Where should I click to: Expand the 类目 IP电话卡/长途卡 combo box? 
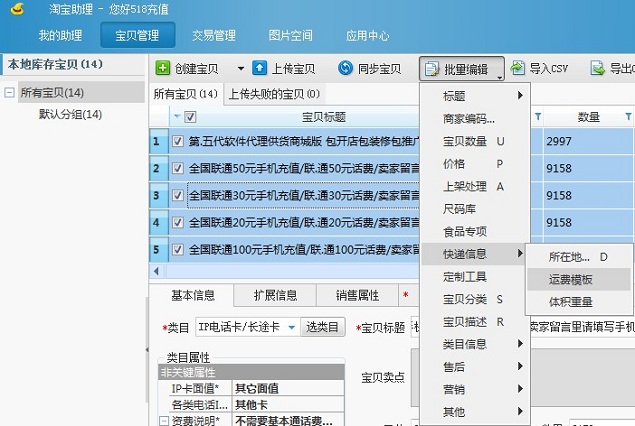click(x=291, y=327)
